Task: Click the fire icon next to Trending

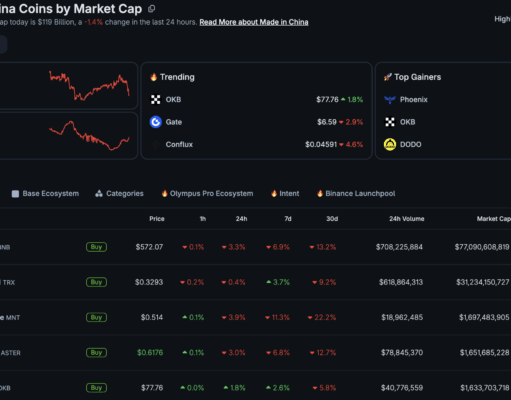Action: (153, 77)
